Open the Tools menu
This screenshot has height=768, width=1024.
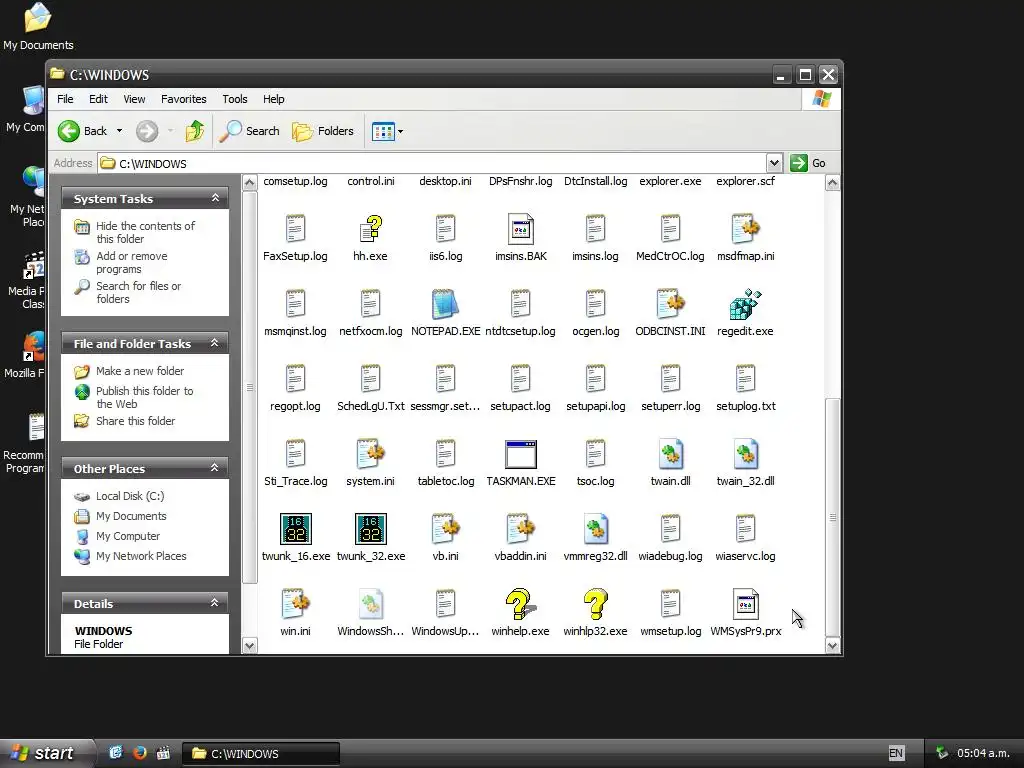coord(234,99)
